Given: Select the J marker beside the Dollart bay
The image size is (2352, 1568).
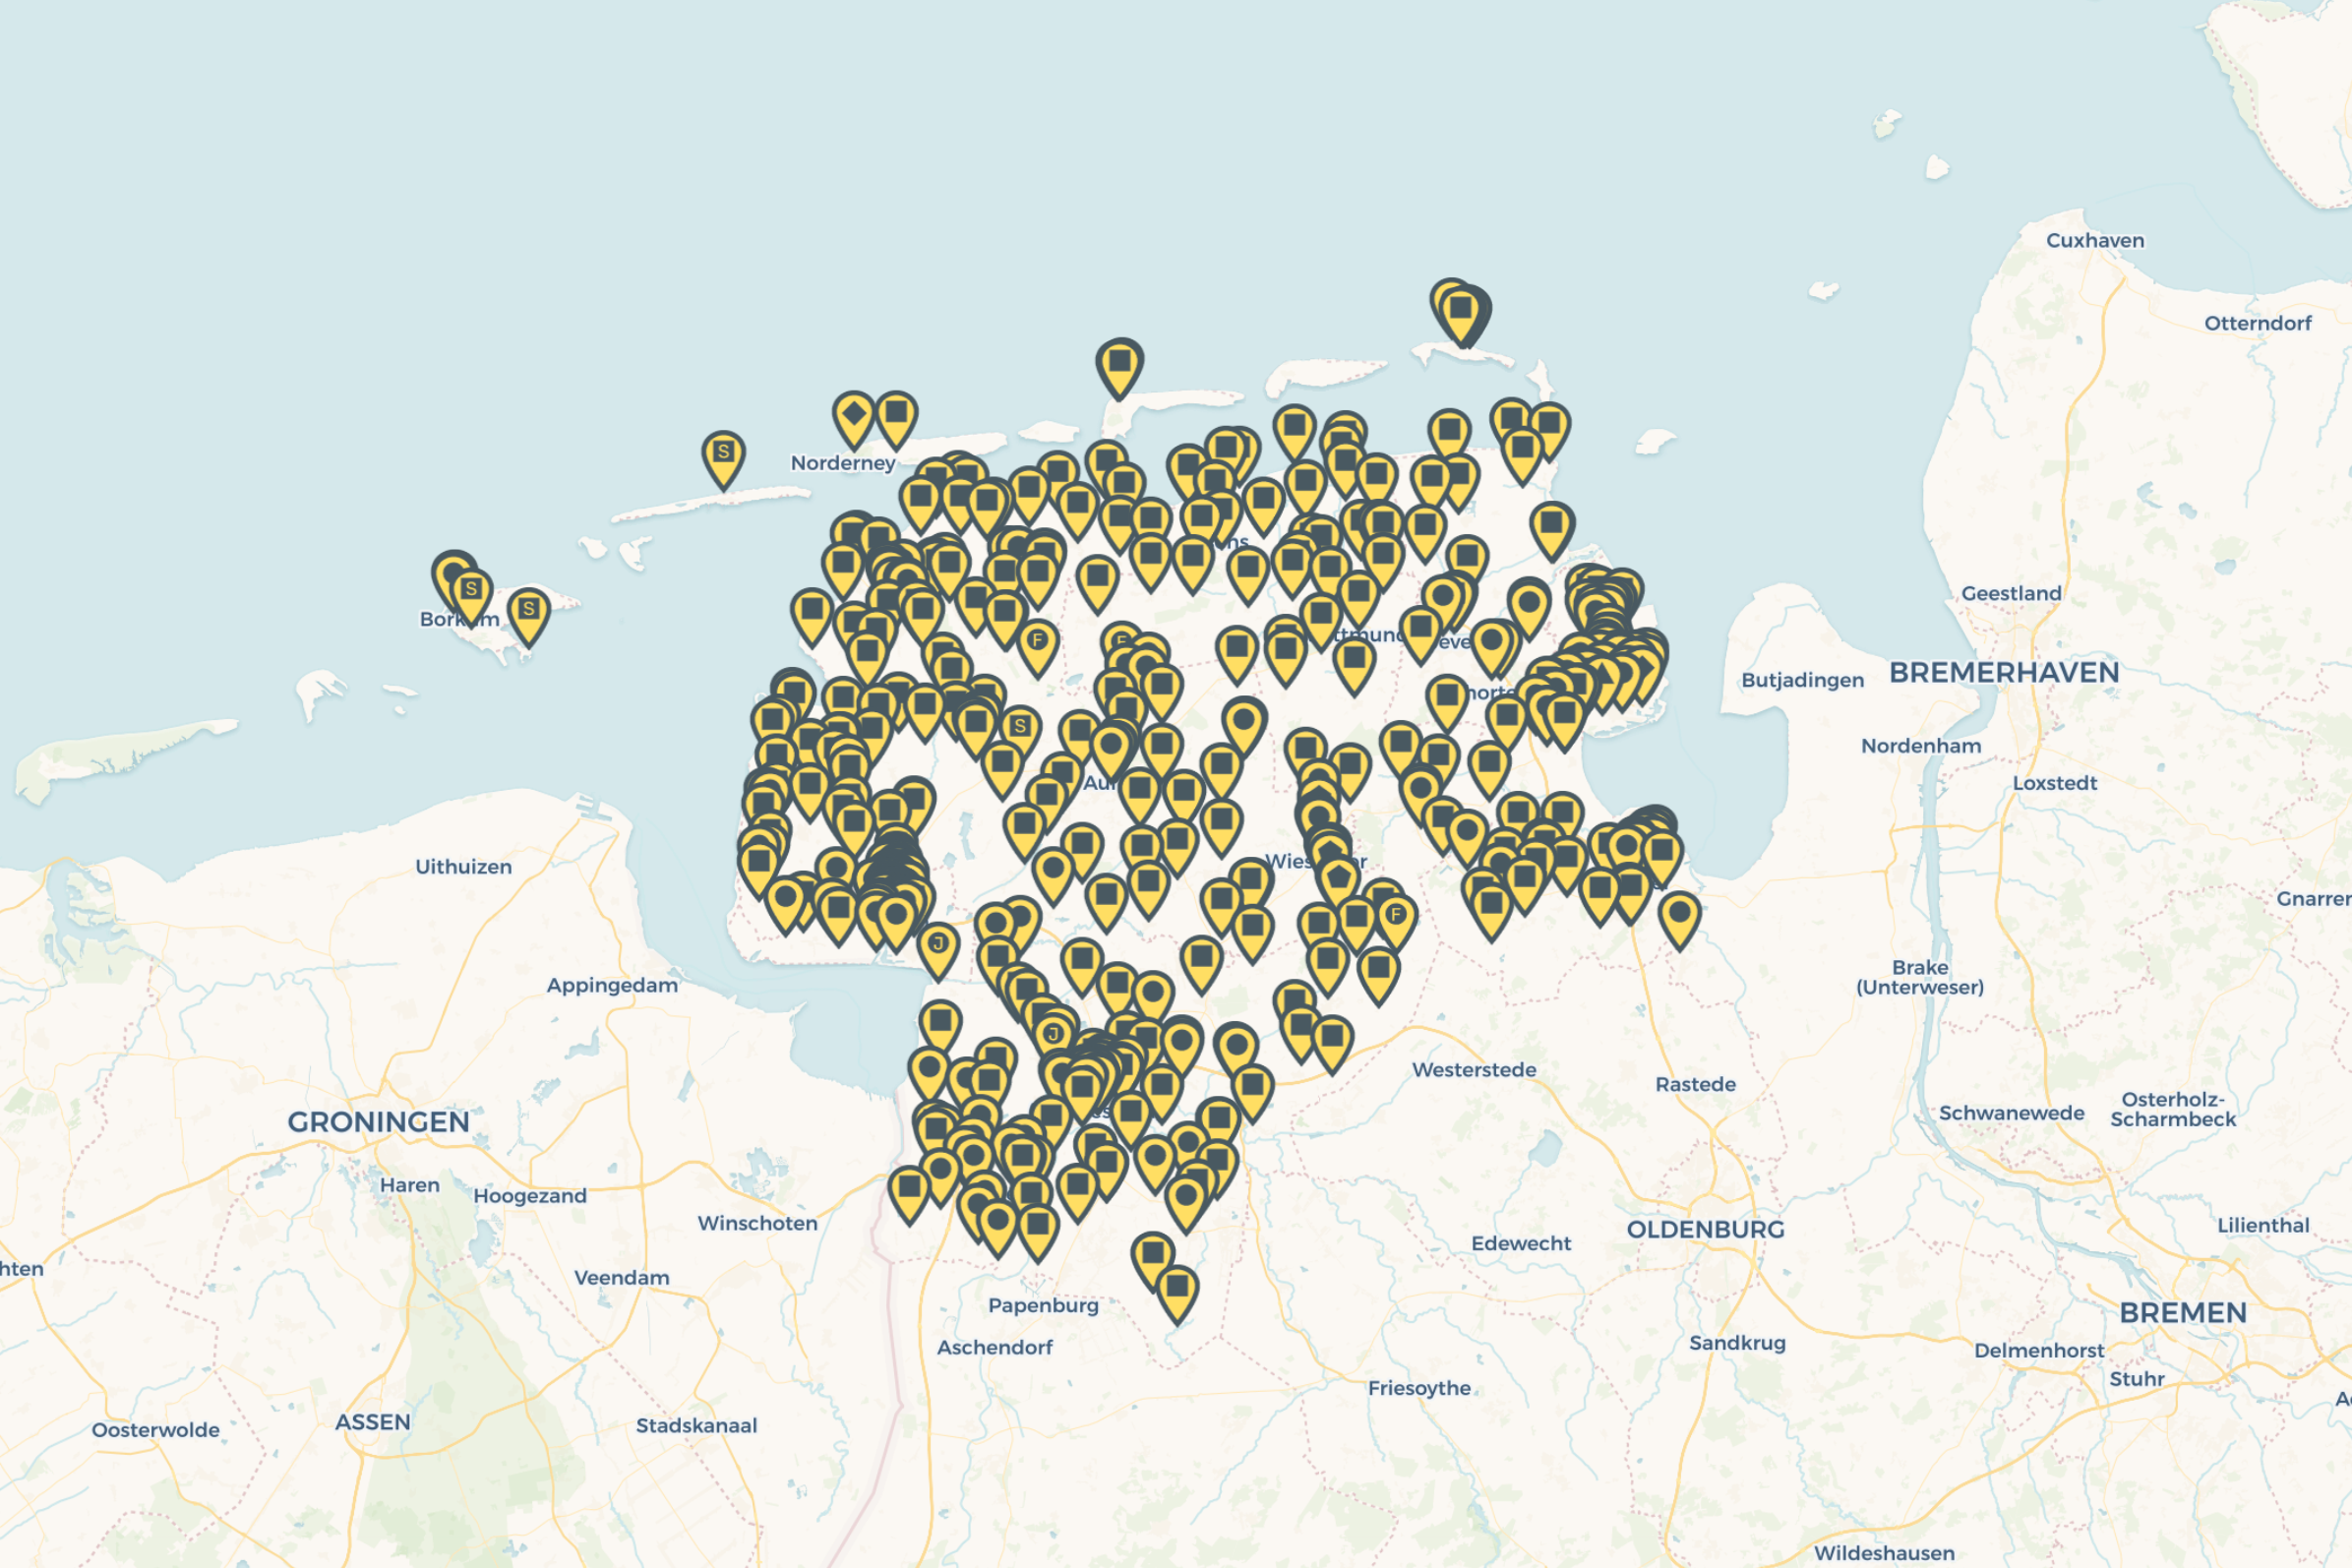Looking at the screenshot, I should [938, 950].
